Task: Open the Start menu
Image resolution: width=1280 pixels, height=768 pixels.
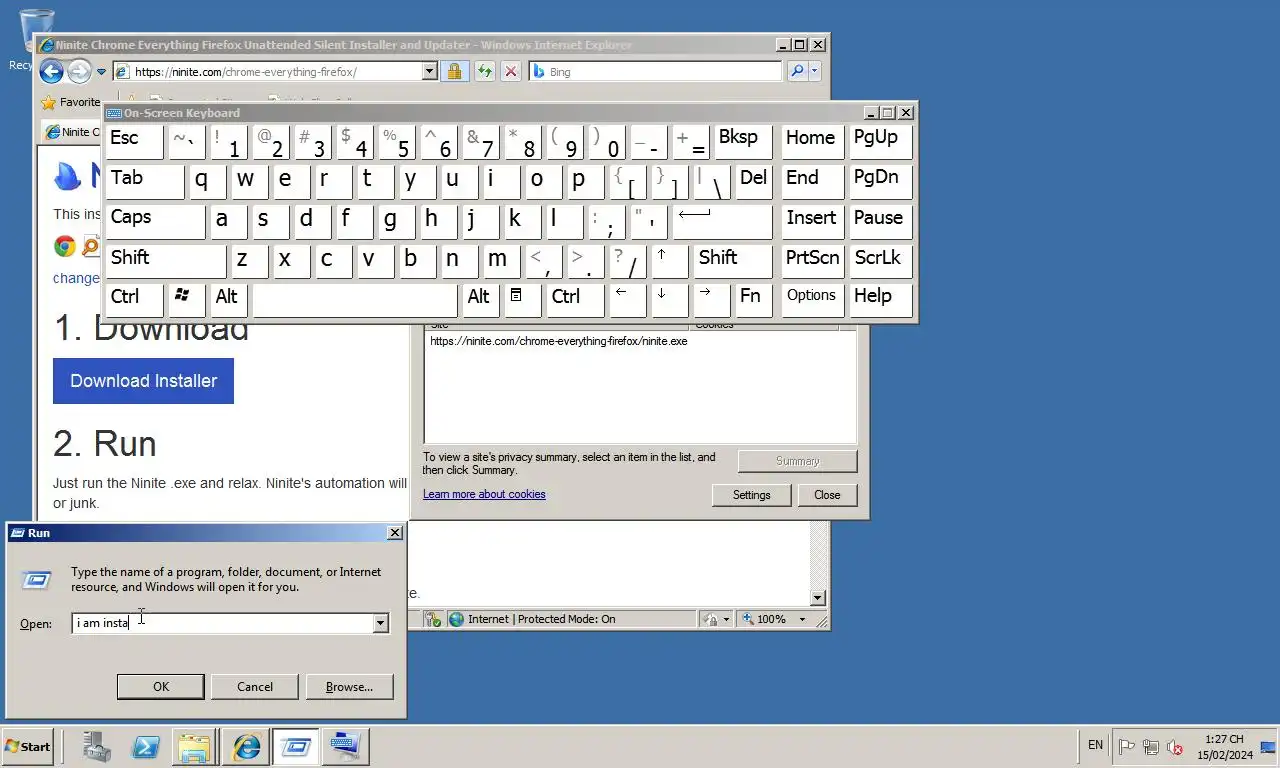Action: point(27,746)
